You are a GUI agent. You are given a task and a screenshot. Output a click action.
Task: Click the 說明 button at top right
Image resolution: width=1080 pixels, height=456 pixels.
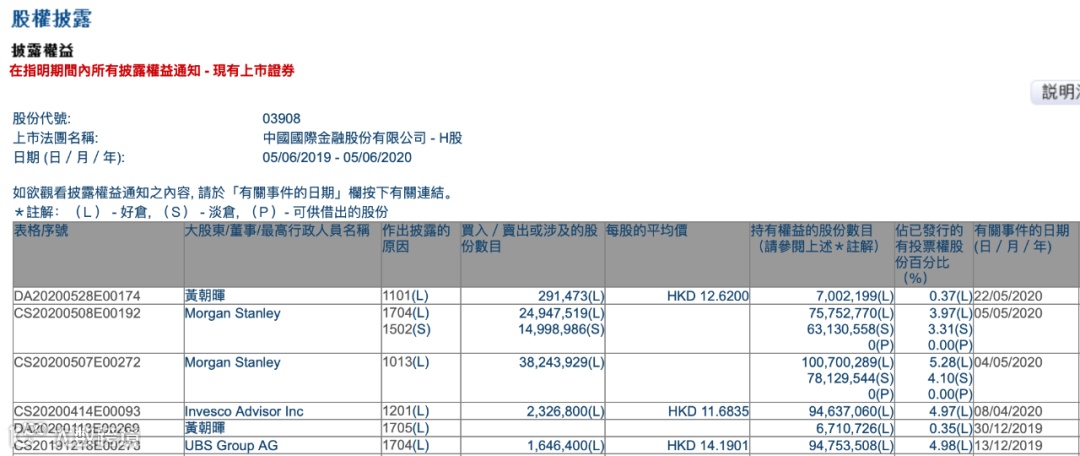(x=1056, y=92)
